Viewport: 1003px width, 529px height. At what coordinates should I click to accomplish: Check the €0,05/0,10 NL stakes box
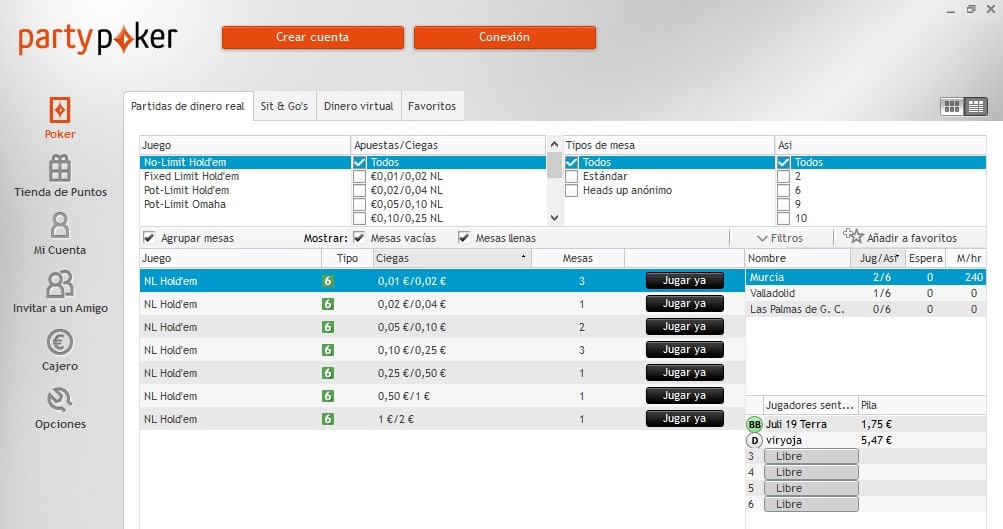pos(359,205)
